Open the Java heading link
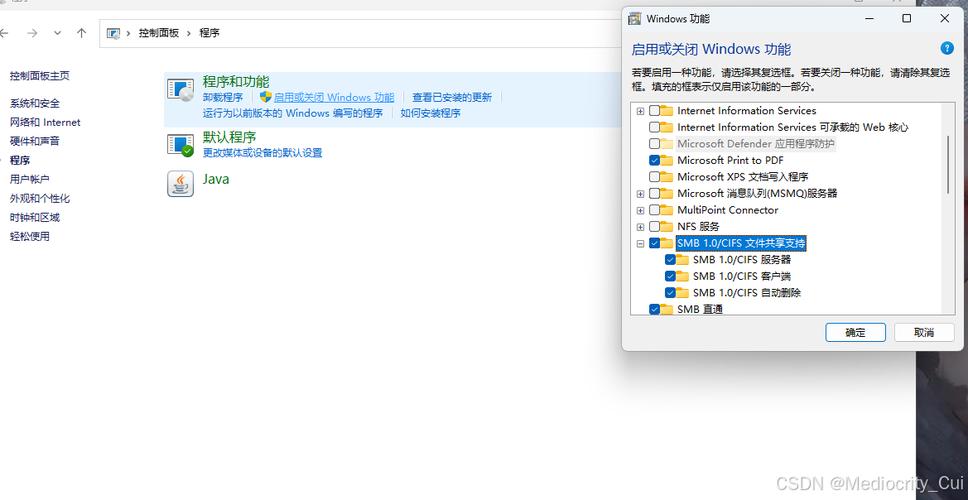Image resolution: width=968 pixels, height=500 pixels. pyautogui.click(x=216, y=179)
